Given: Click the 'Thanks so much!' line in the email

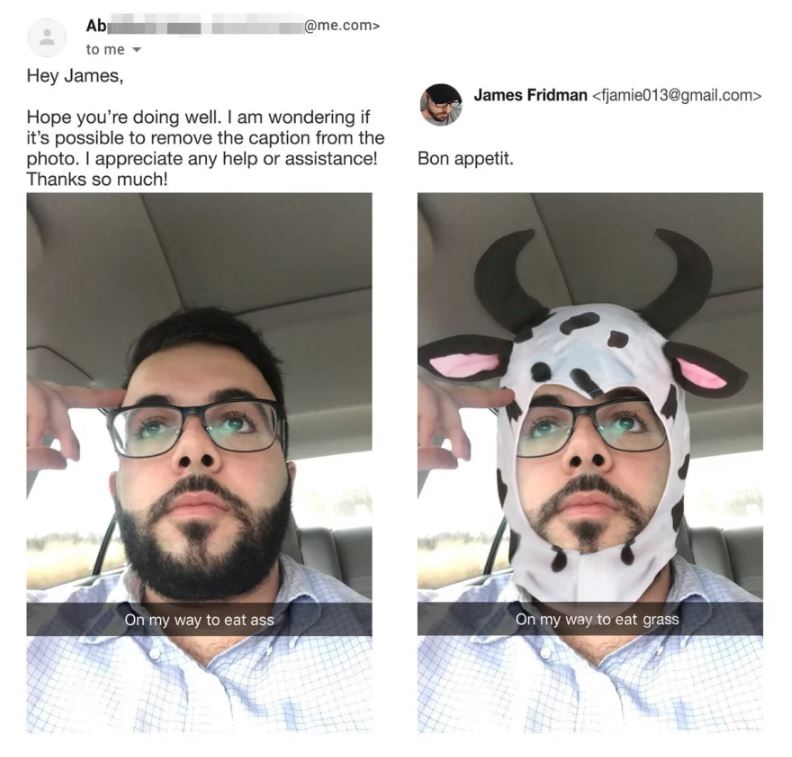Looking at the screenshot, I should (96, 179).
